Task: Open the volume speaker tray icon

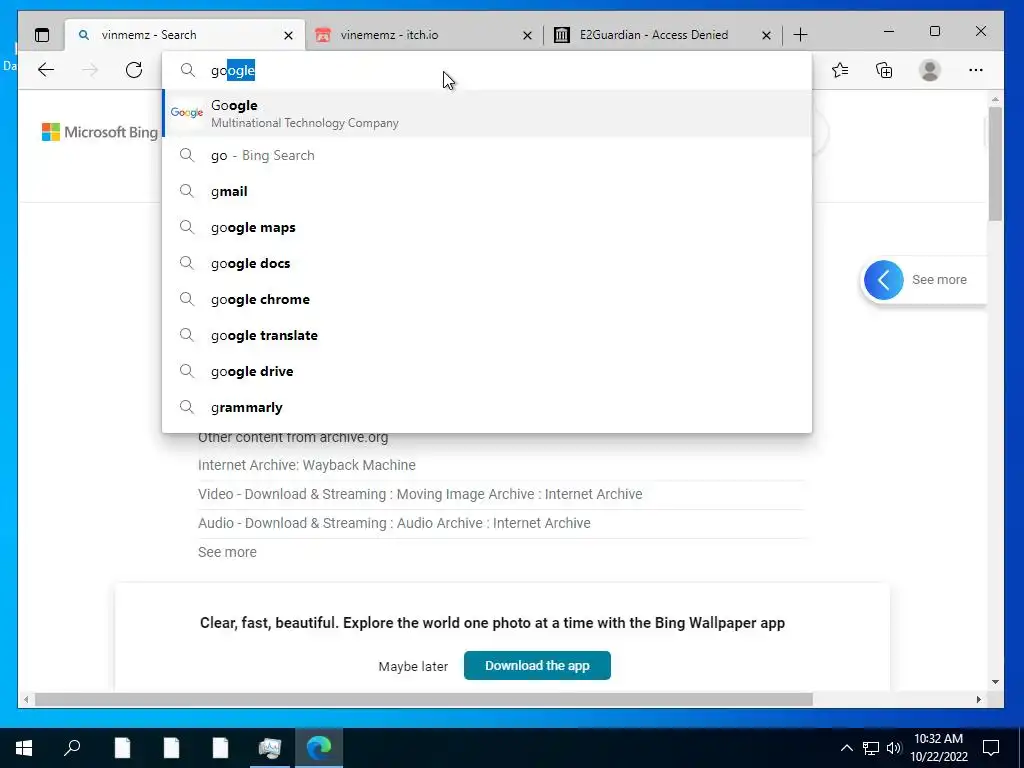Action: pos(894,748)
